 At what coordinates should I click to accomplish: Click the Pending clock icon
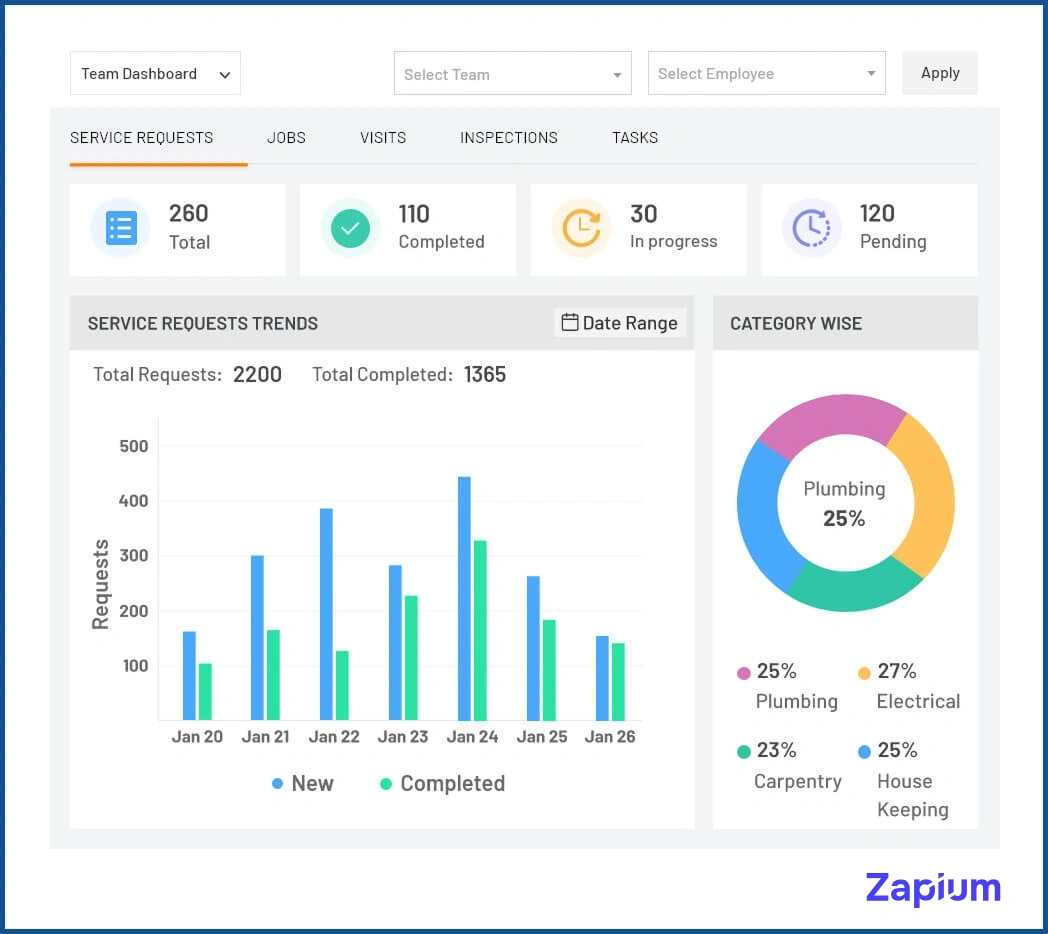coord(811,228)
